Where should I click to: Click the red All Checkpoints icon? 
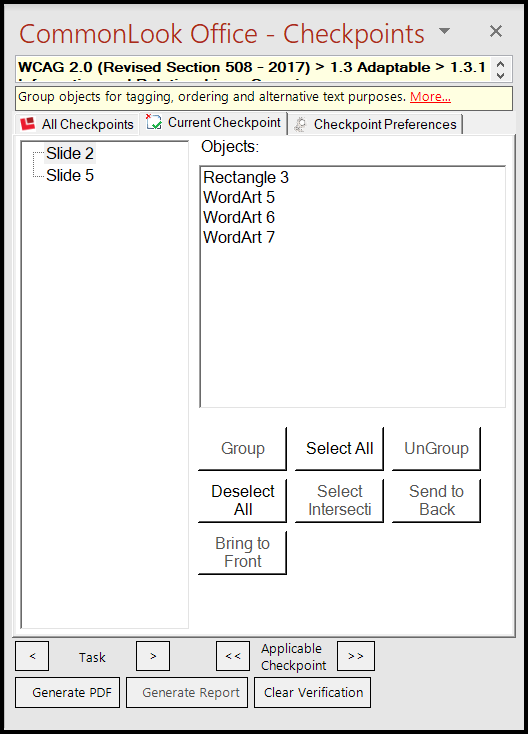click(28, 124)
